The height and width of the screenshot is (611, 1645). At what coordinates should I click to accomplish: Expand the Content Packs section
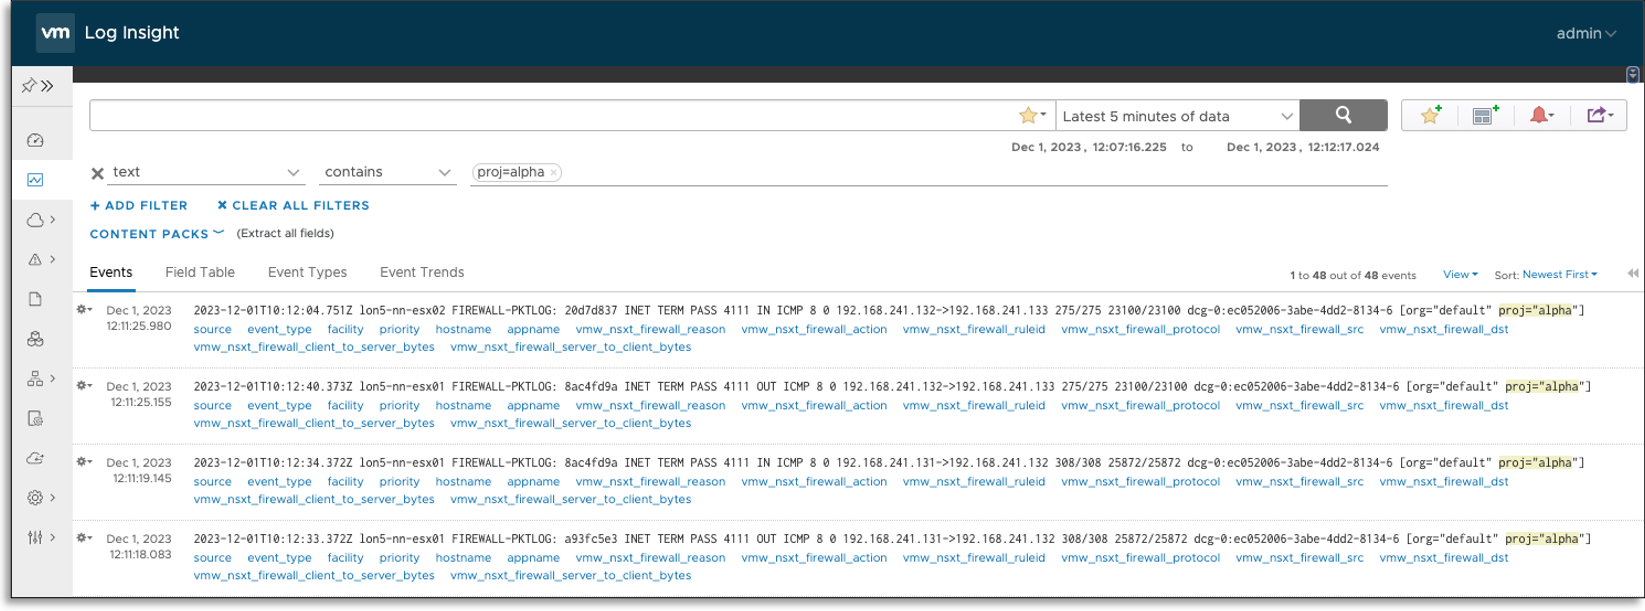coord(156,233)
